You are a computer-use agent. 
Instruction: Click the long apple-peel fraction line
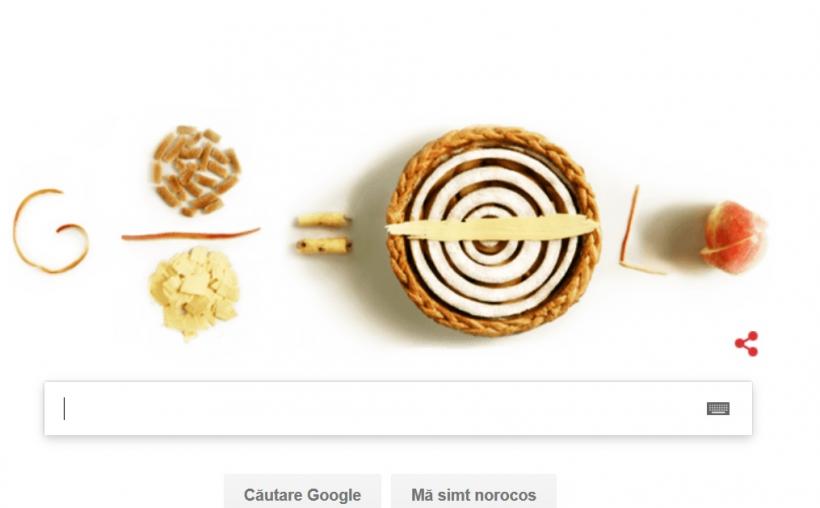[x=190, y=235]
